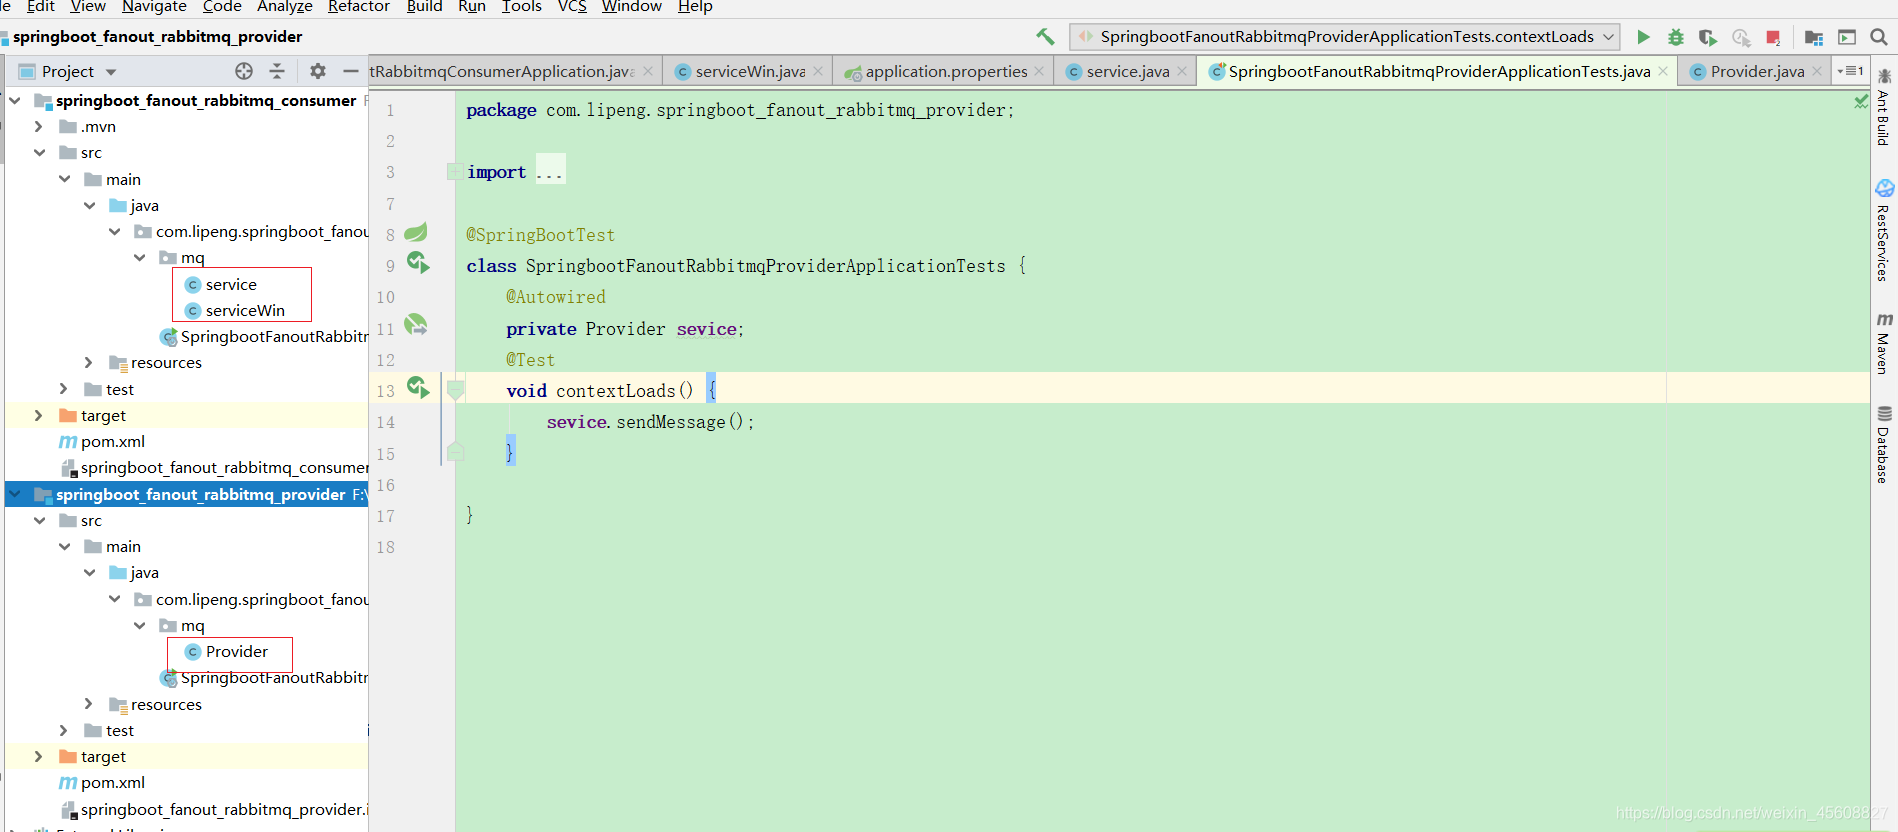Click the springboot_fanout_rabbitmq_provider breadcrumb
Screen dimensions: 1898x832
click(x=157, y=37)
